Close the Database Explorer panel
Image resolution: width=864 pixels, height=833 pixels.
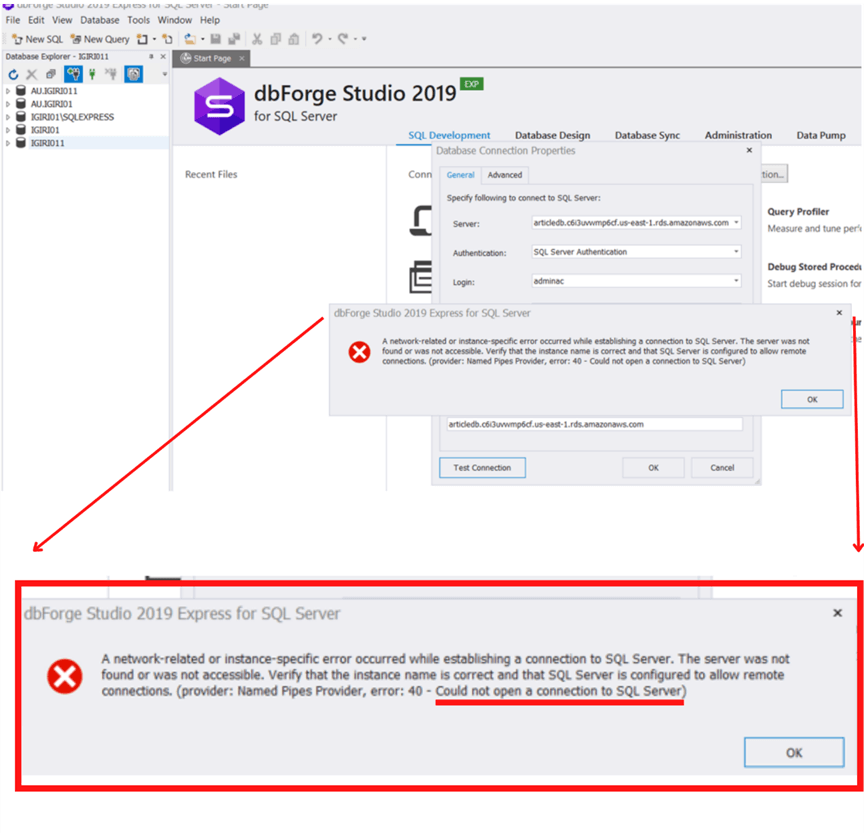coord(163,57)
